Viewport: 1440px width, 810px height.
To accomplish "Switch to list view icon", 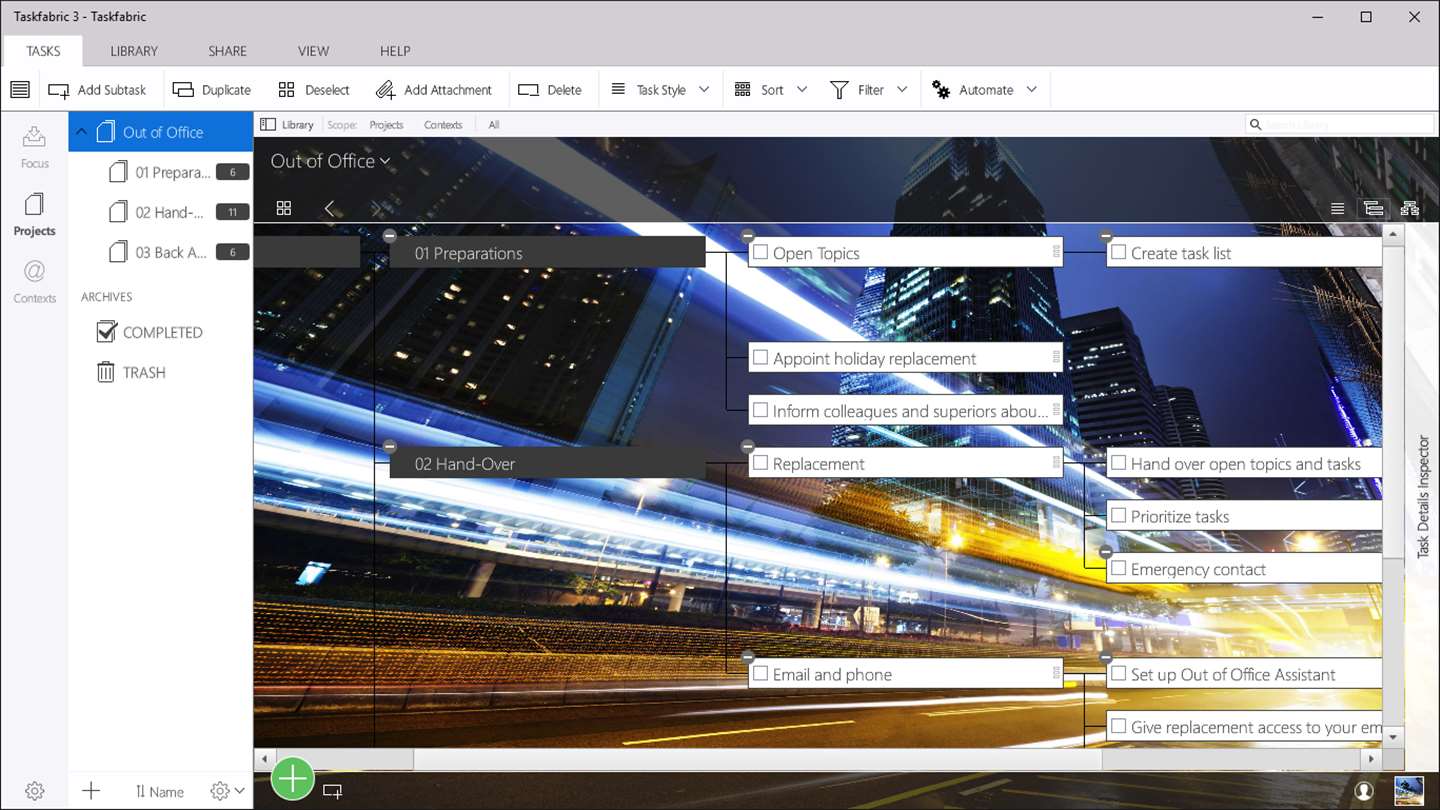I will click(x=1337, y=208).
